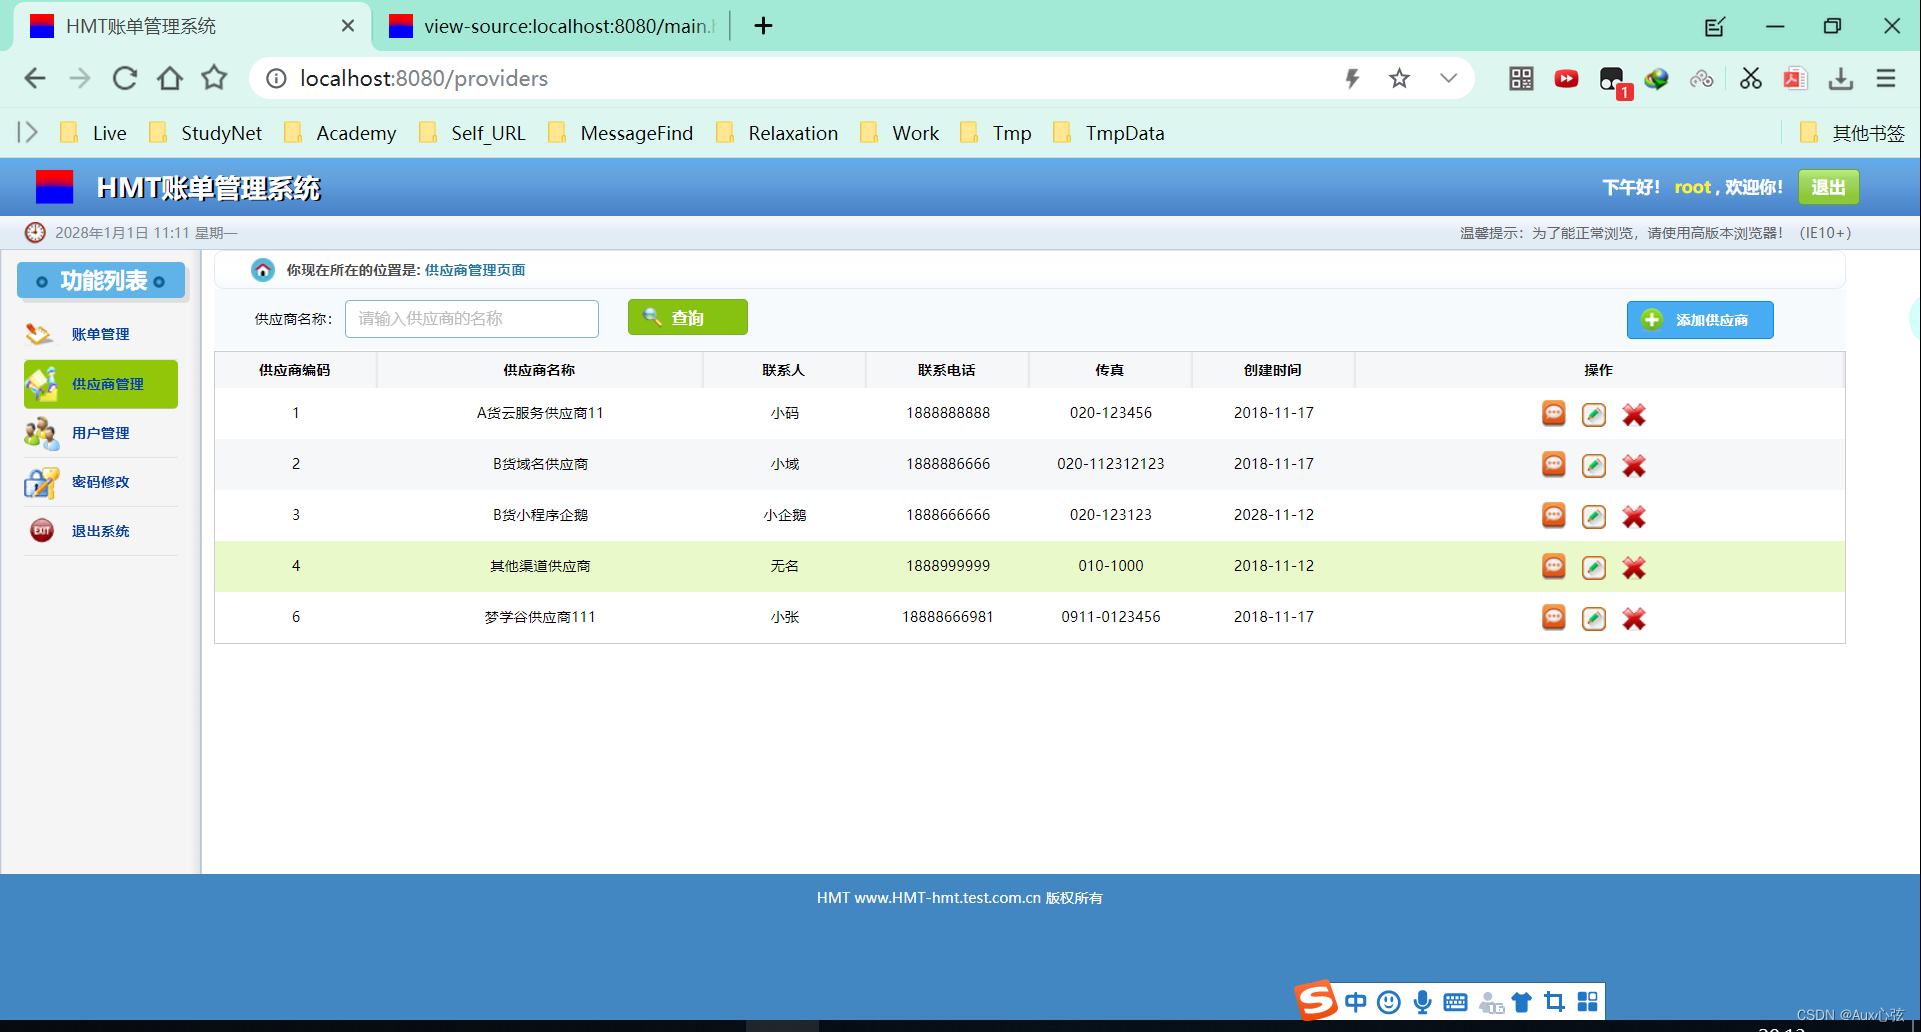Go forward in the browser
Image resolution: width=1921 pixels, height=1032 pixels.
pos(80,78)
